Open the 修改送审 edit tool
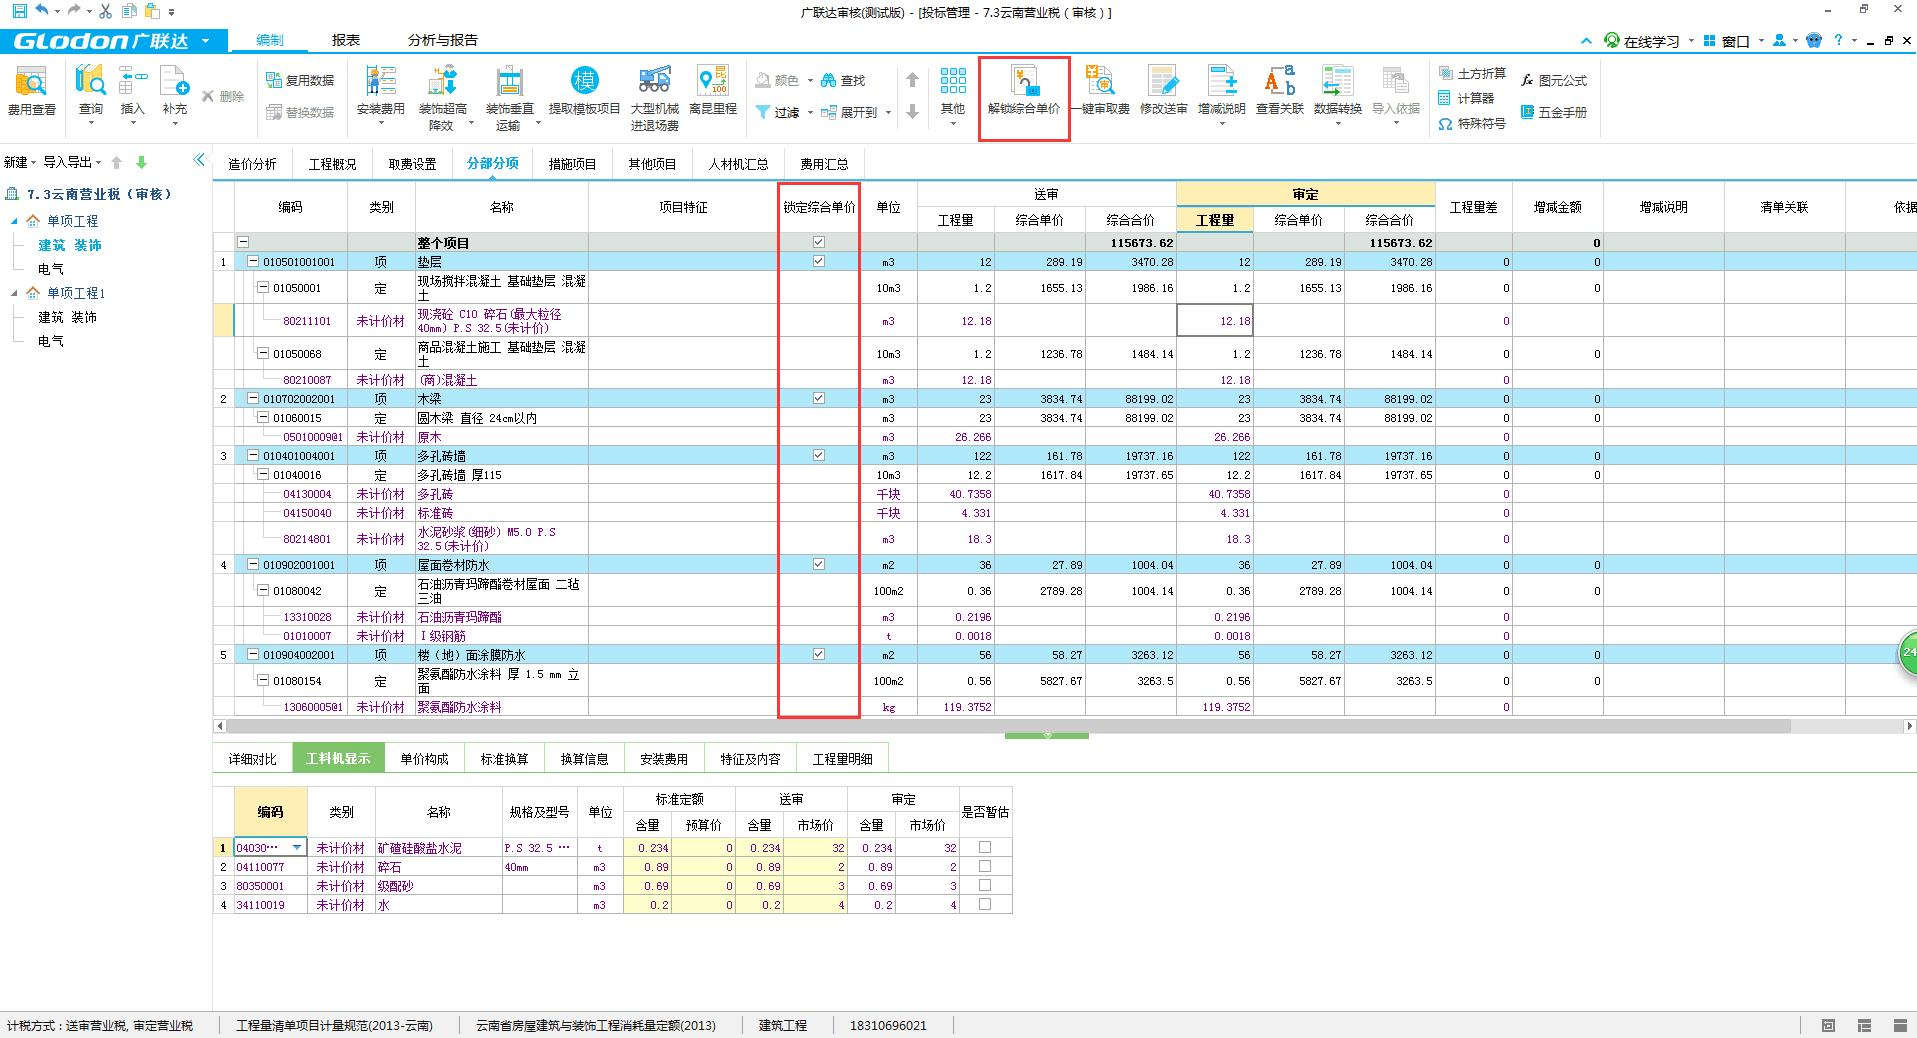 [1163, 82]
